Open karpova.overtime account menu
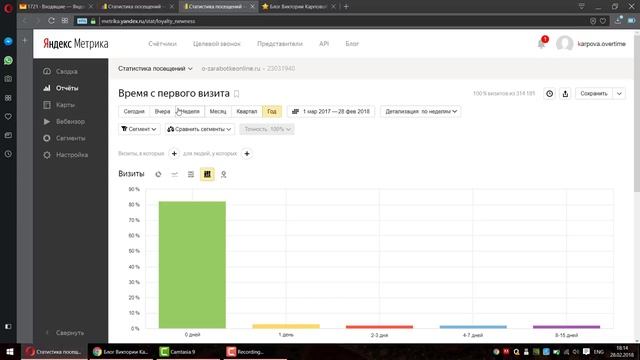The image size is (640, 360). point(601,44)
